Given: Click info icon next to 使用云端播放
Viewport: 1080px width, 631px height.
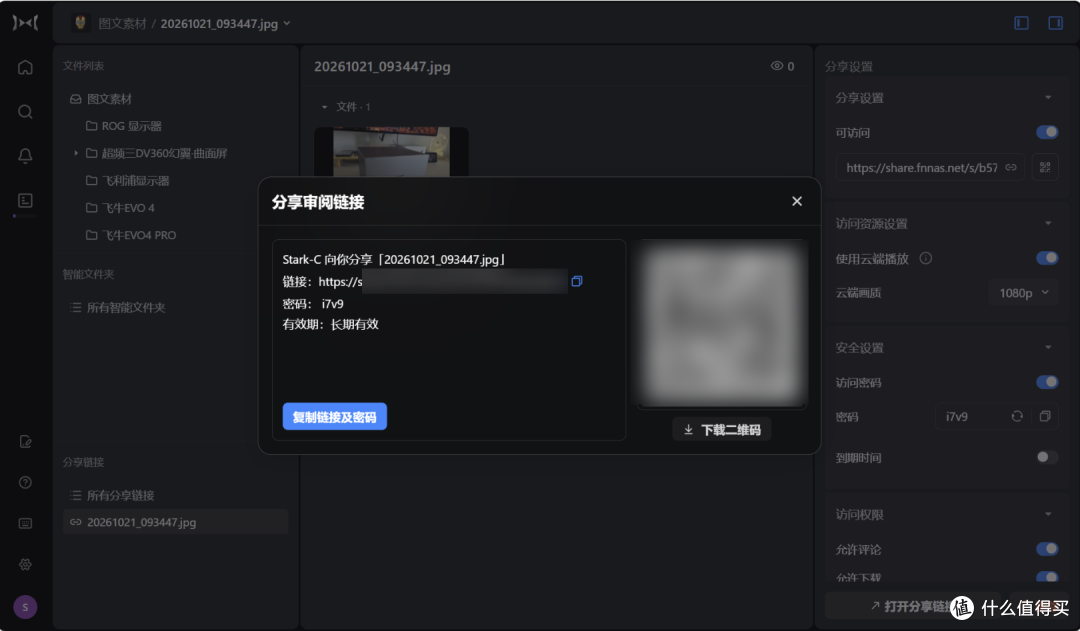Looking at the screenshot, I should point(926,258).
